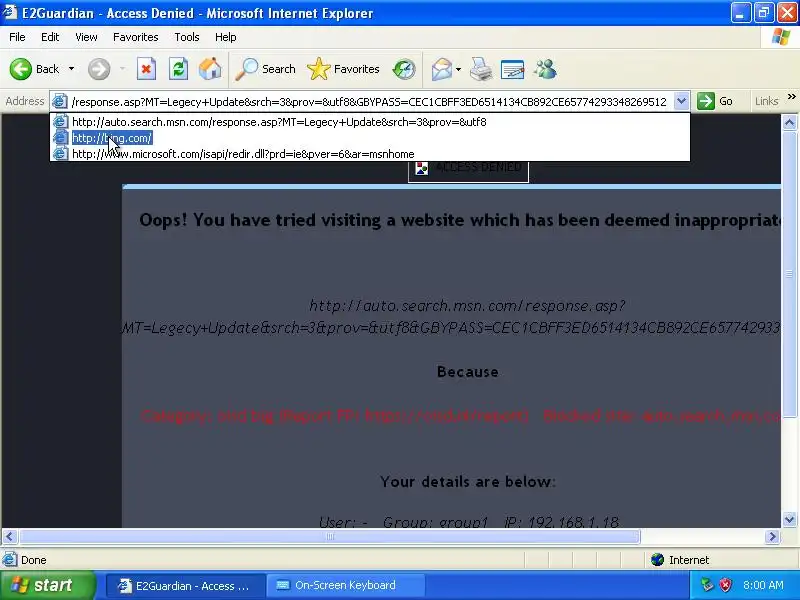Click the vertical scrollbar down arrow
The image size is (800, 600).
click(789, 520)
